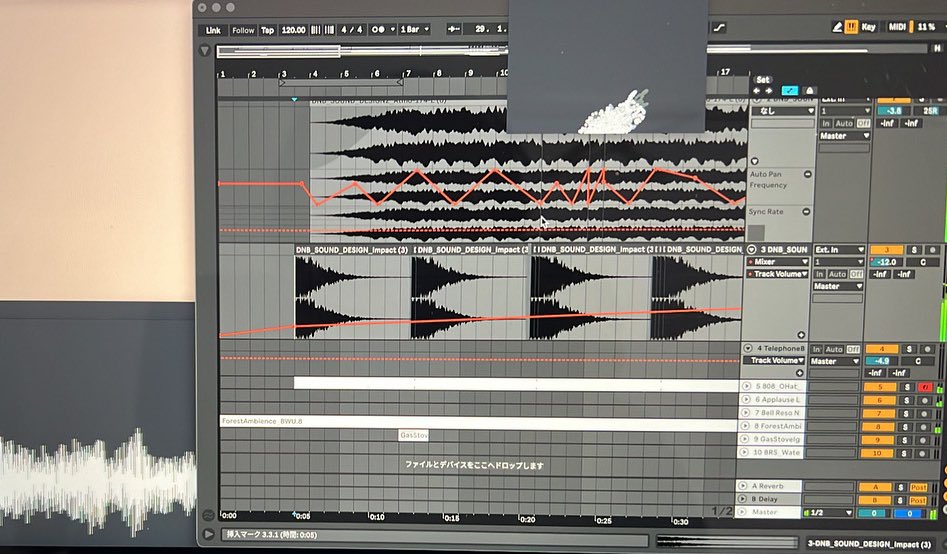Open the なし device chooser dropdown
Screen dimensions: 947x554
coord(783,111)
